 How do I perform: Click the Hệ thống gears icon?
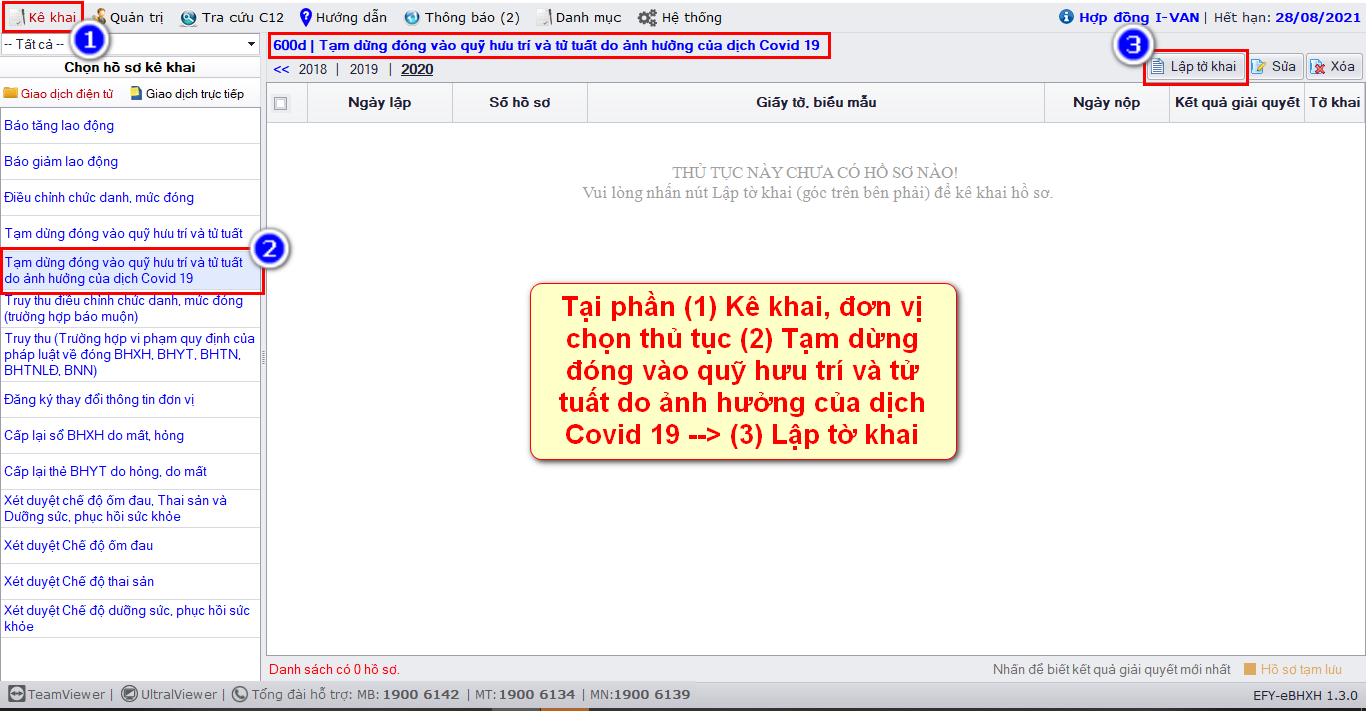[x=647, y=17]
